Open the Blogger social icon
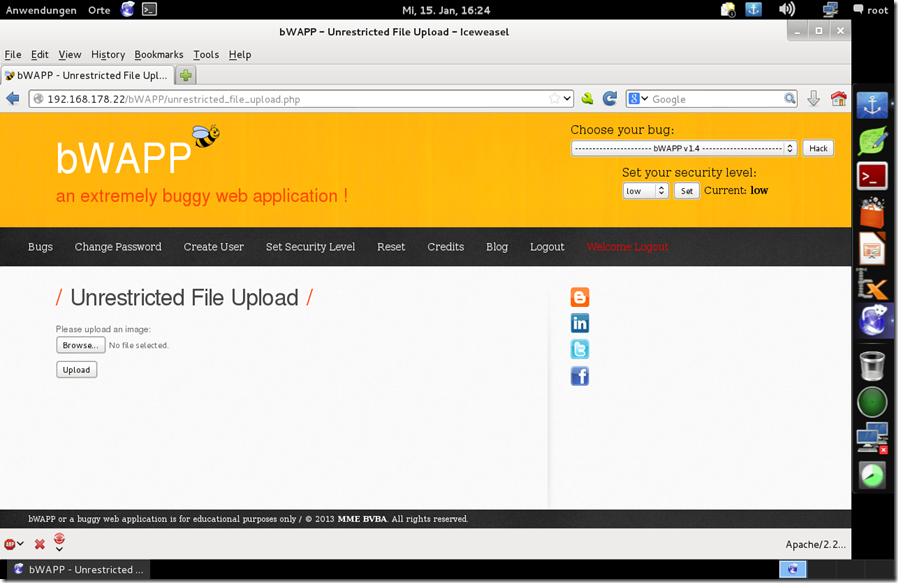The height and width of the screenshot is (583, 898). (580, 297)
